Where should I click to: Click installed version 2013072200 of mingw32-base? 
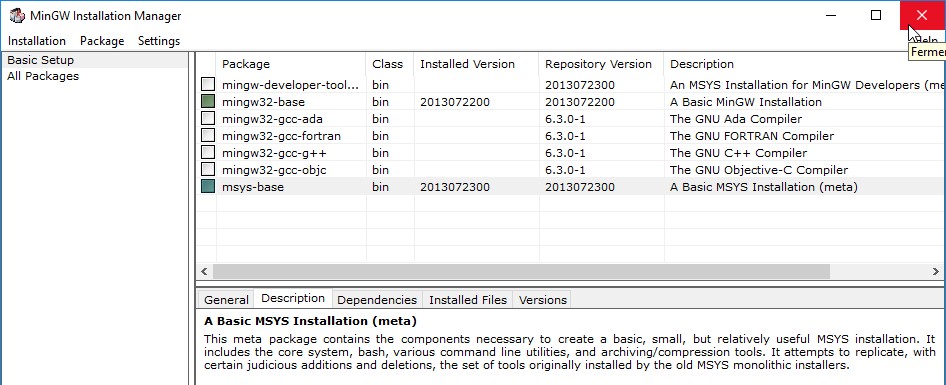click(455, 102)
